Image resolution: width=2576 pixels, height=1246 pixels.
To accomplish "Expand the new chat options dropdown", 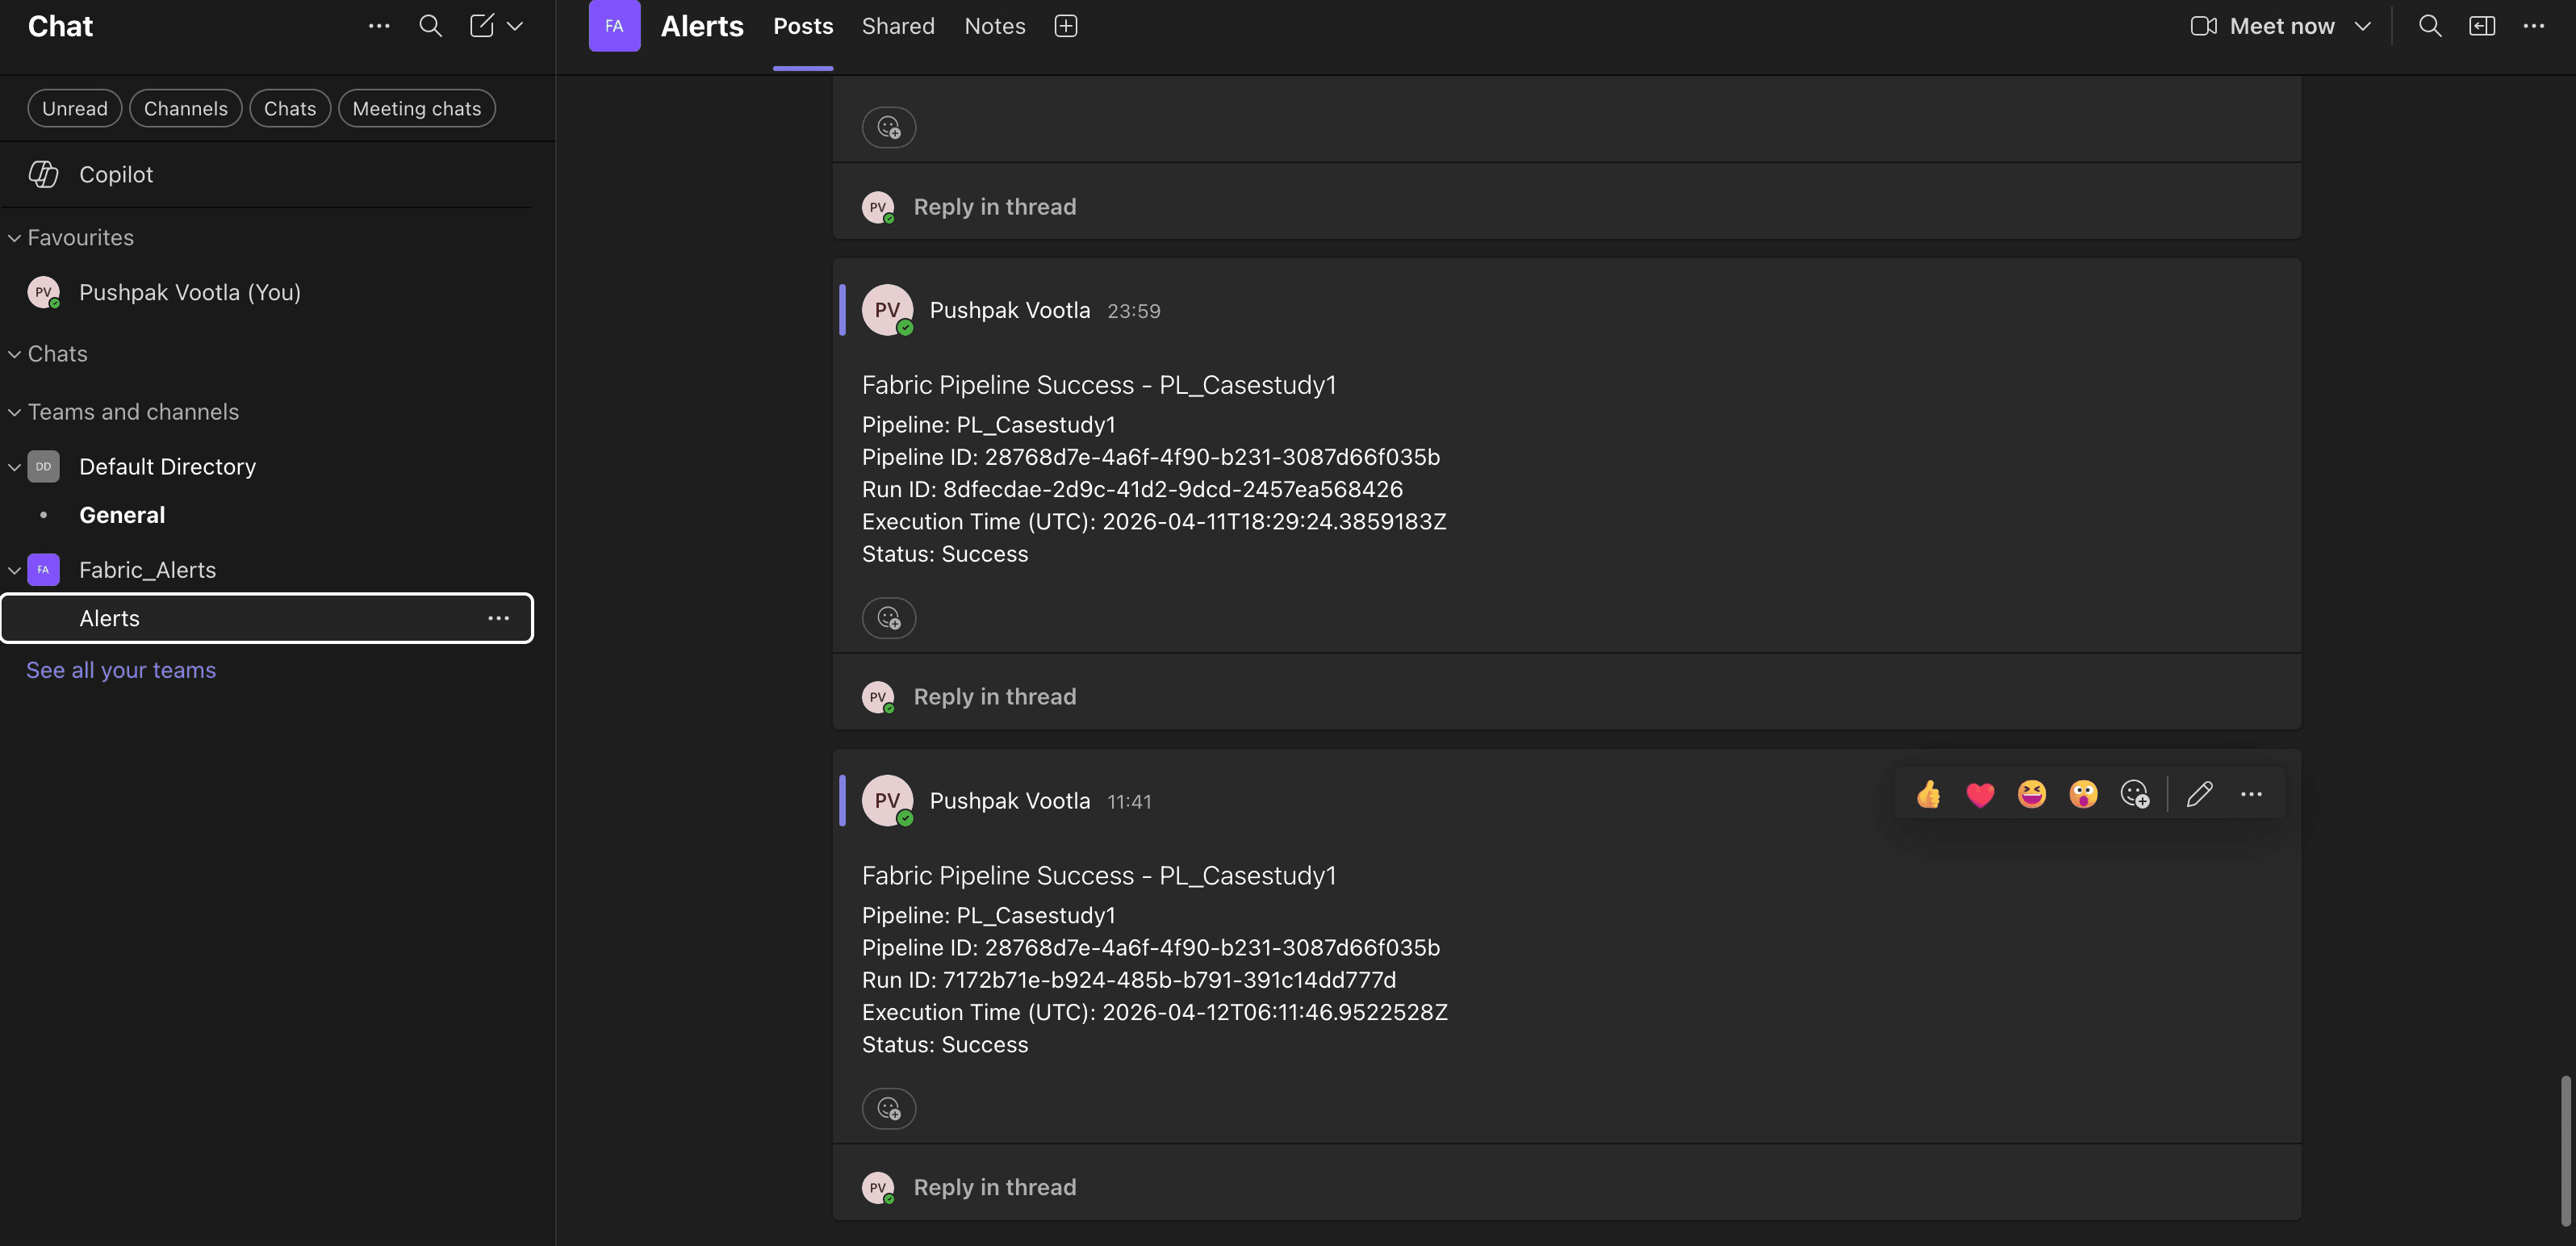I will [x=515, y=26].
